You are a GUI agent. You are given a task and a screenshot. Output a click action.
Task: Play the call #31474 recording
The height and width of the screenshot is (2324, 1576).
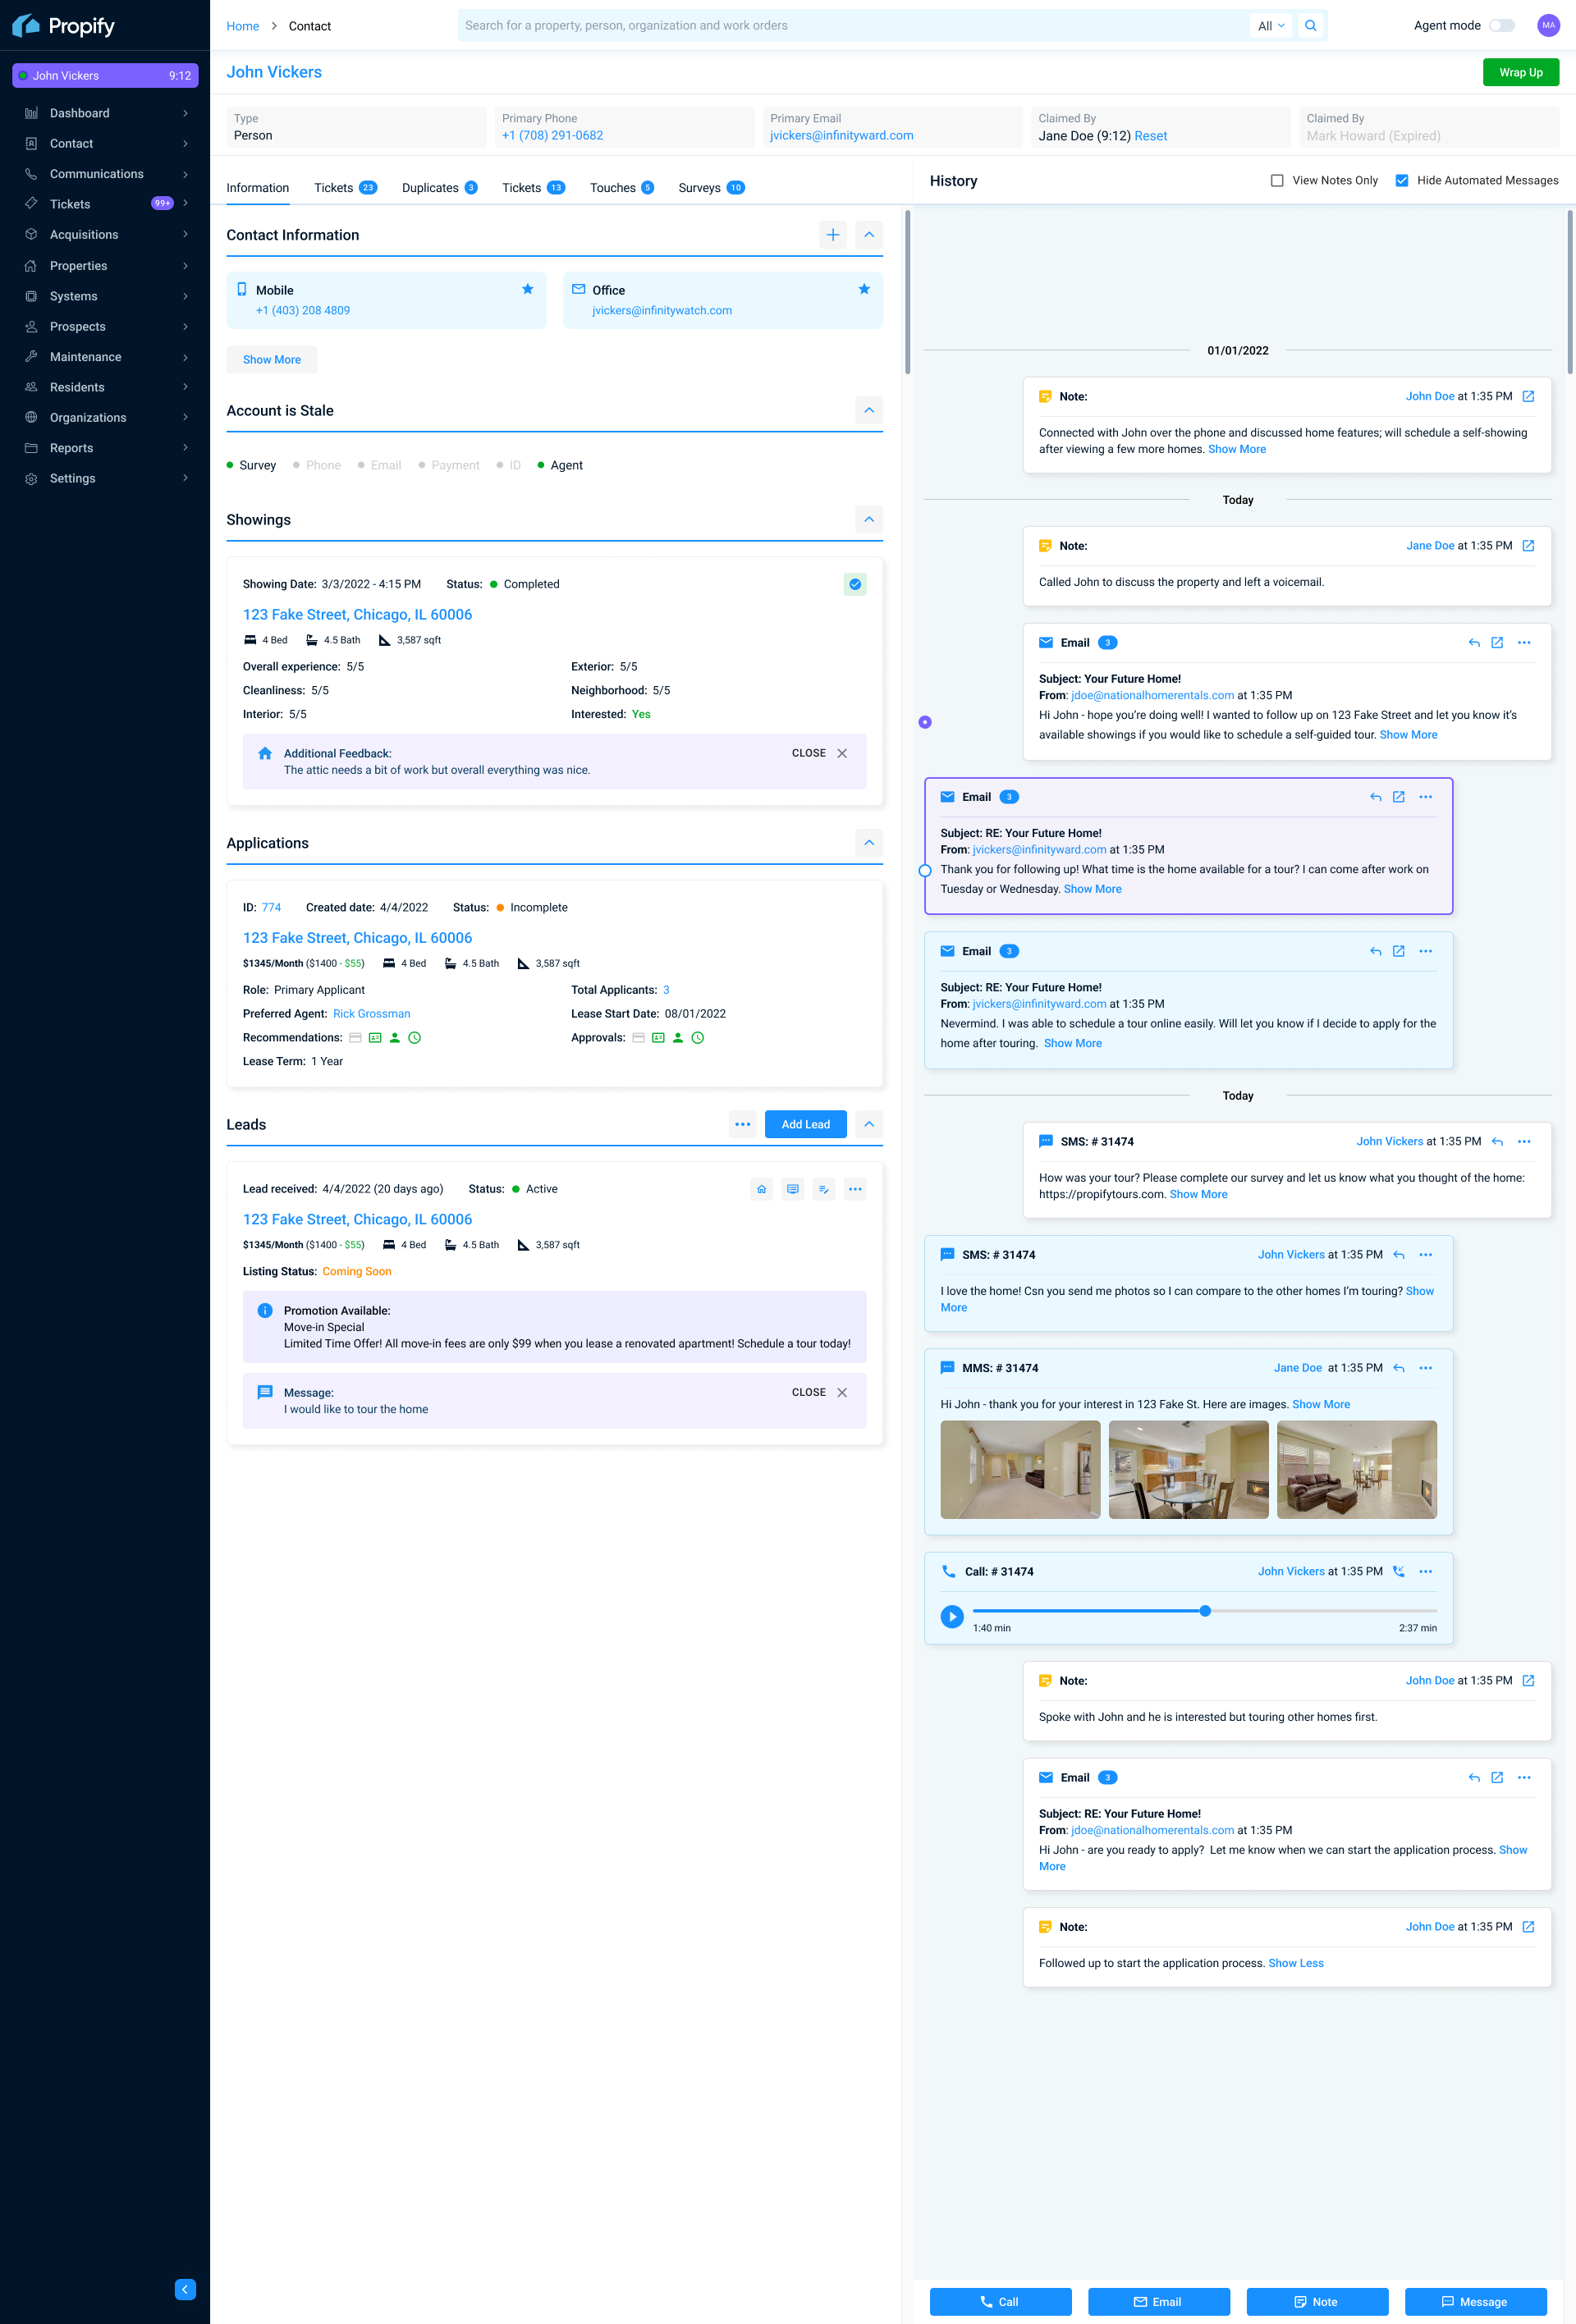[x=951, y=1616]
